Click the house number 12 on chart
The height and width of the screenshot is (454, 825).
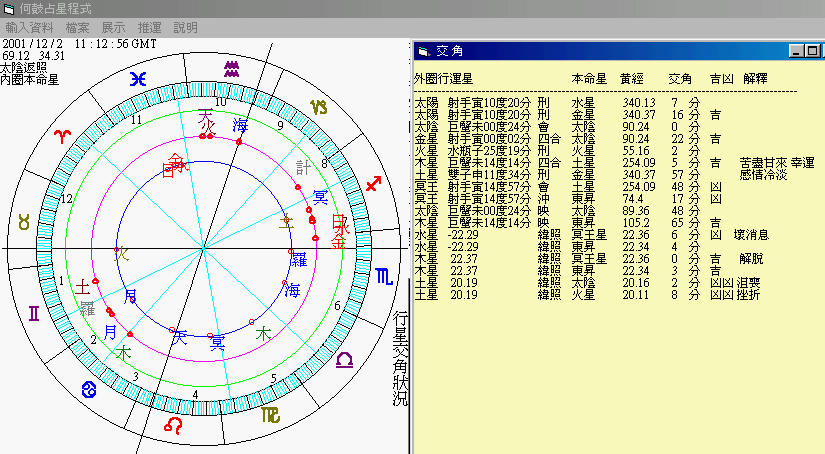(66, 199)
